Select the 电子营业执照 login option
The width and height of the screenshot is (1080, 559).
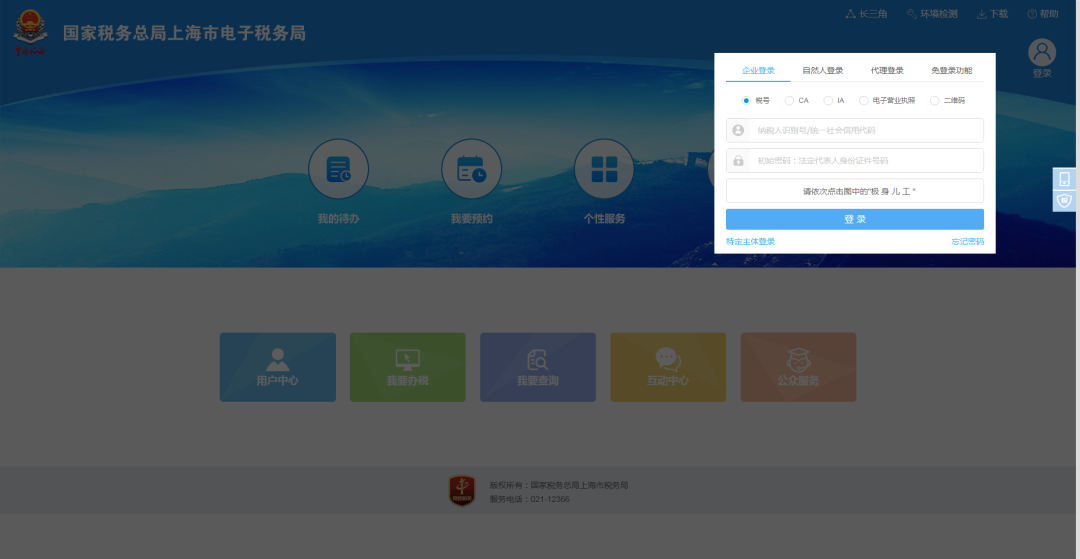864,101
